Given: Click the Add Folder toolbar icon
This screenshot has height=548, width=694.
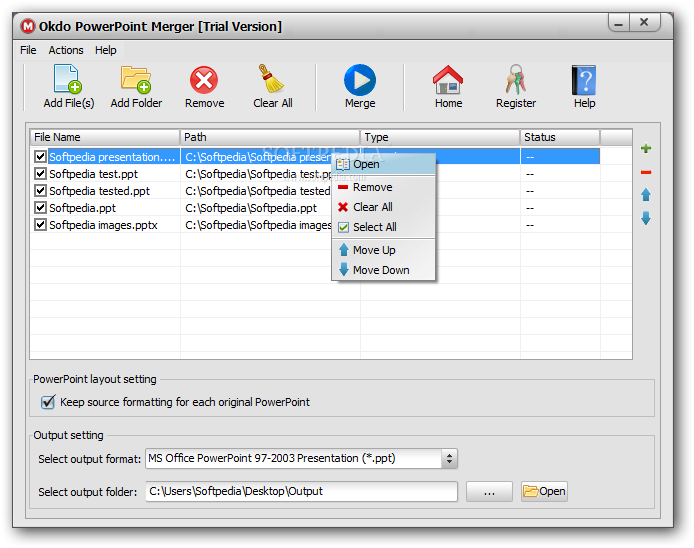Looking at the screenshot, I should click(x=136, y=79).
